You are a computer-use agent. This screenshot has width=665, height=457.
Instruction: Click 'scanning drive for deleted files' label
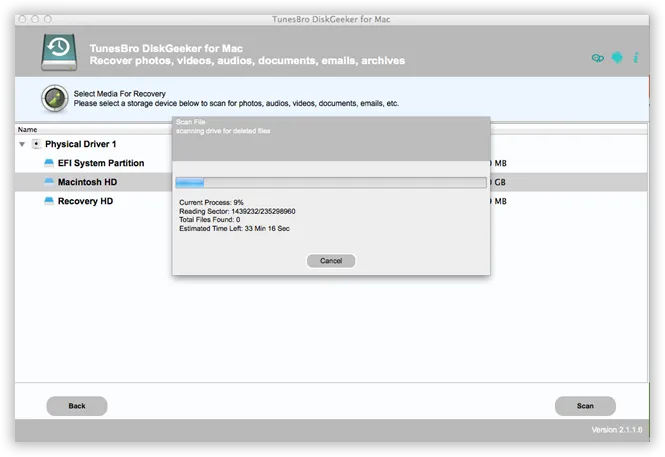(223, 131)
